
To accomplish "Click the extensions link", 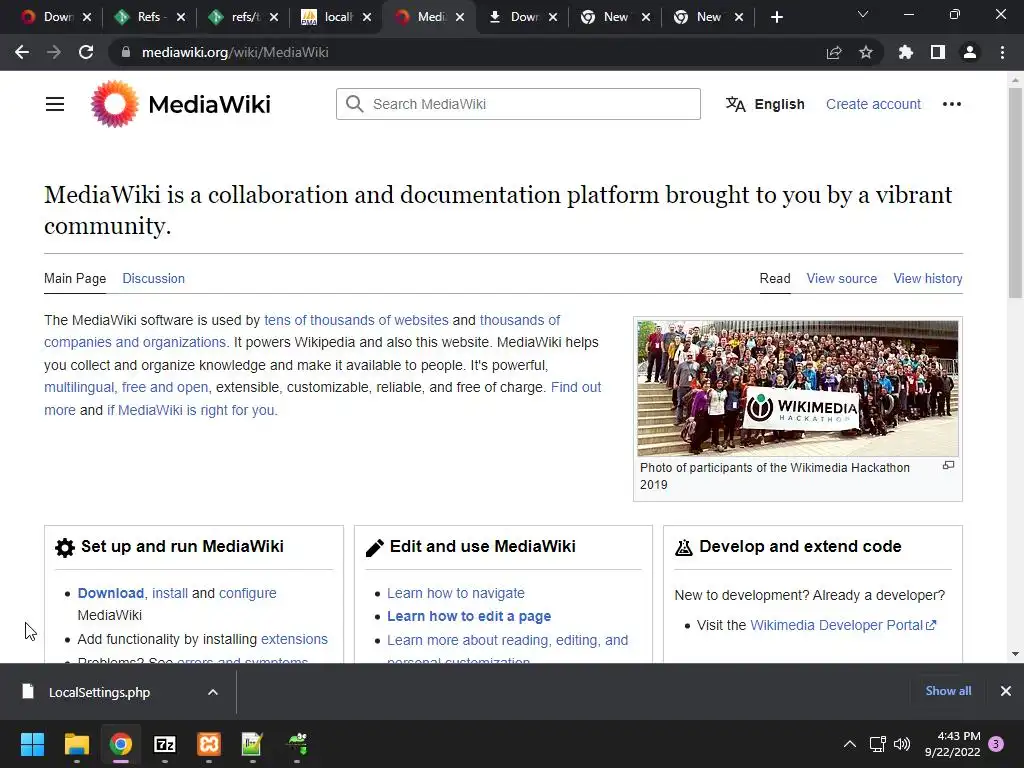I will [294, 639].
